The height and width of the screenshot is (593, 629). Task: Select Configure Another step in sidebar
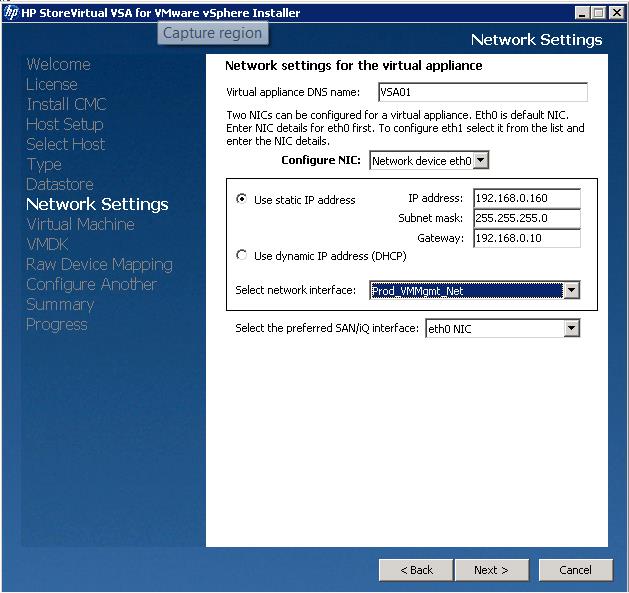[92, 284]
